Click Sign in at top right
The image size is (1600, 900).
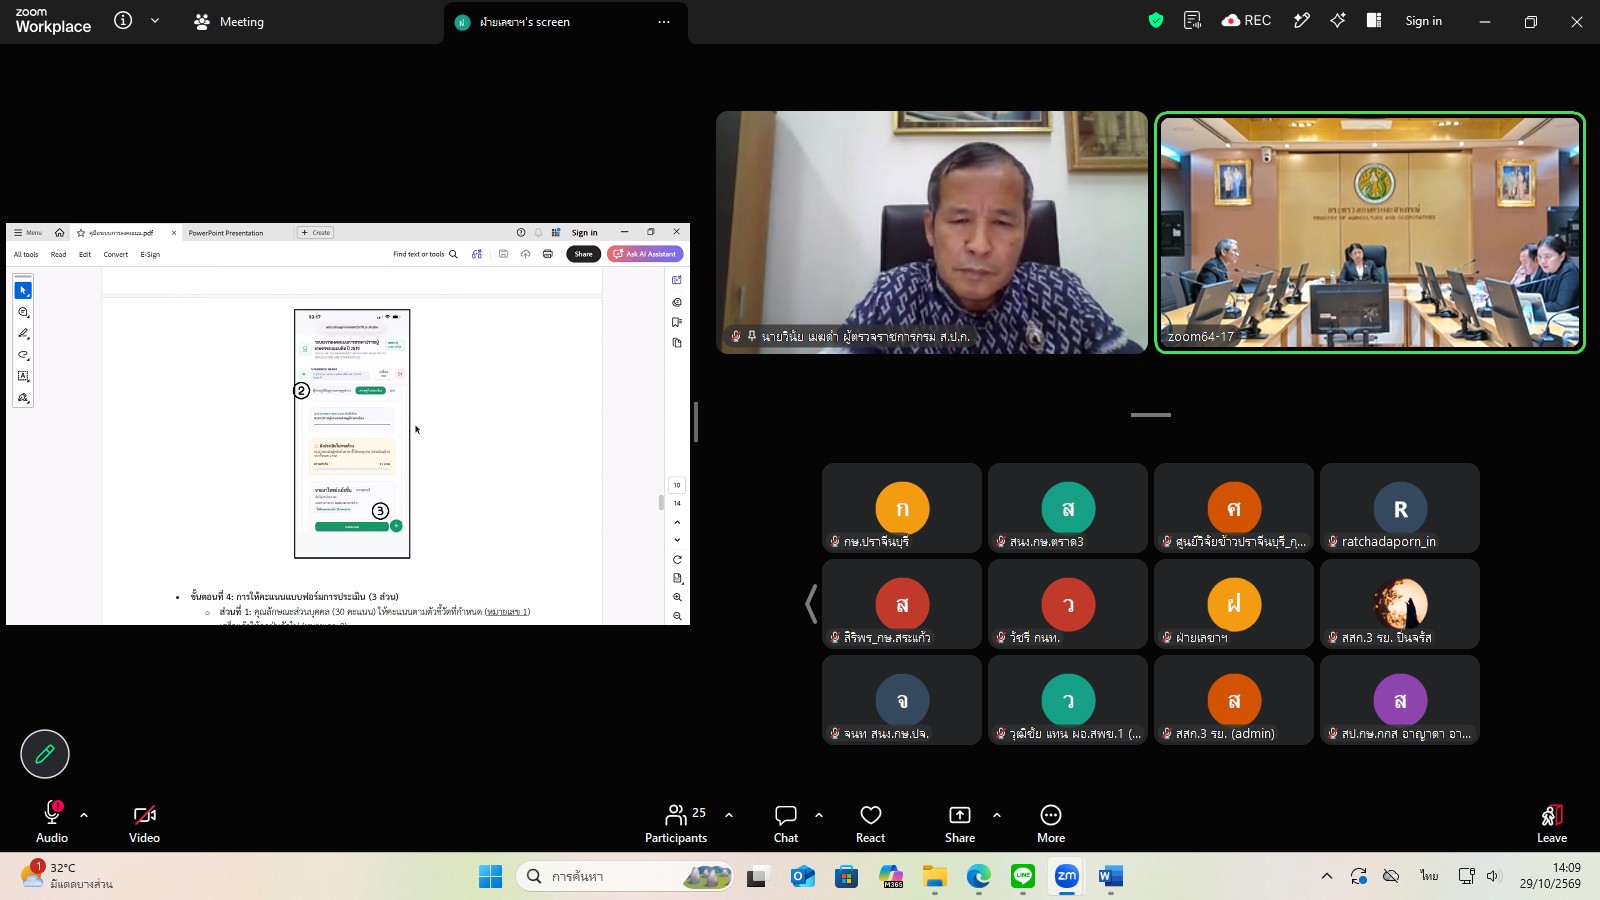[1423, 21]
